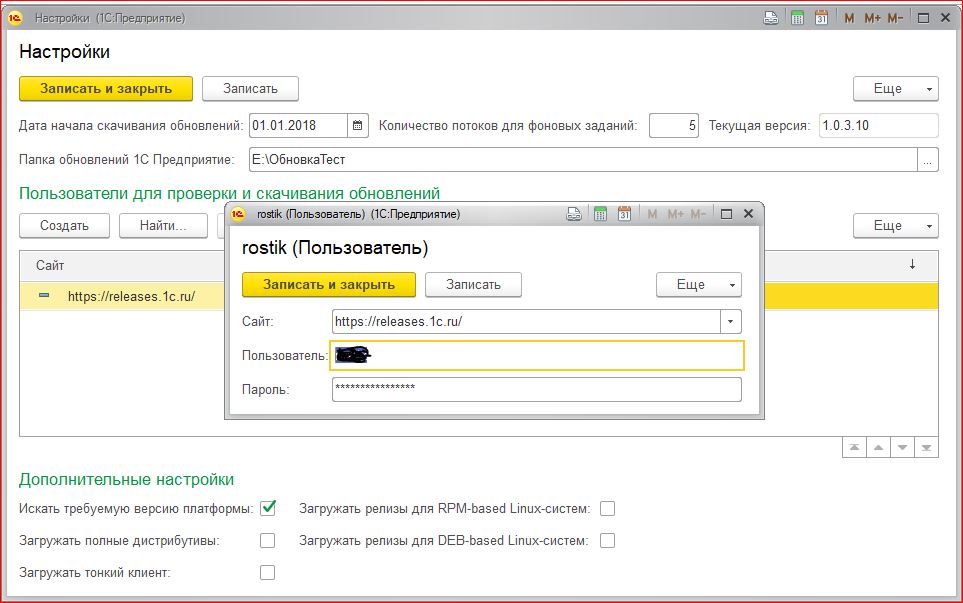Viewport: 963px width, 603px height.
Task: Select the https://releases.1c.ru/ row in list
Action: [x=131, y=296]
